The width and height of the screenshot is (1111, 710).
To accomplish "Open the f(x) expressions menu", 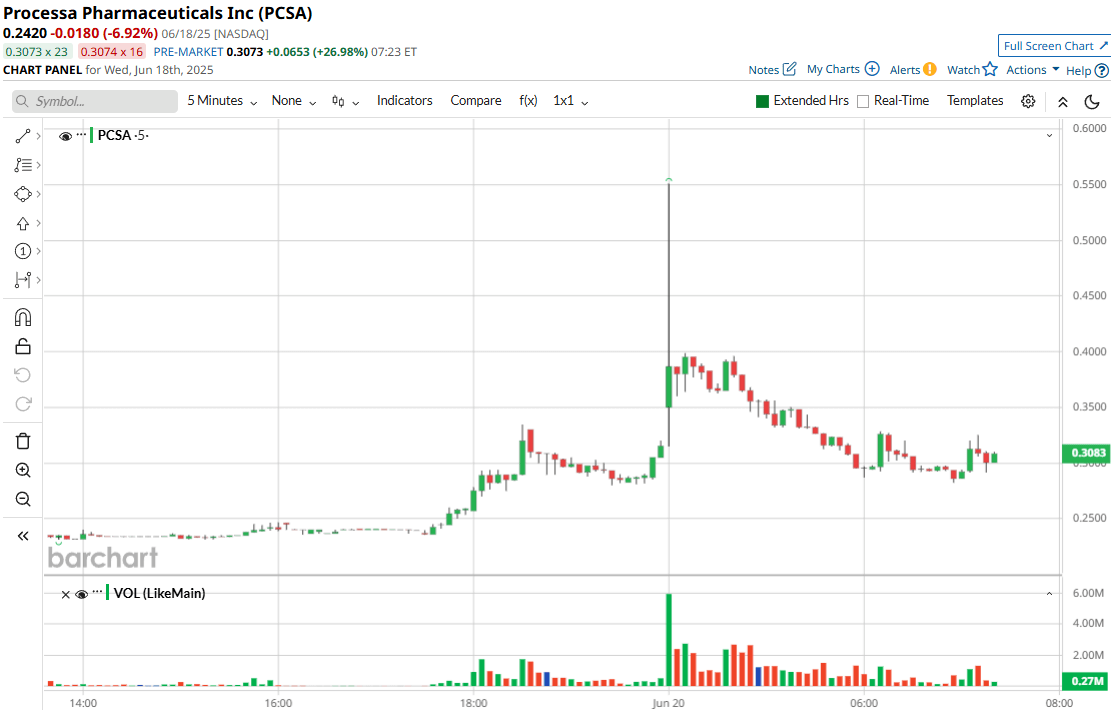I will point(529,101).
